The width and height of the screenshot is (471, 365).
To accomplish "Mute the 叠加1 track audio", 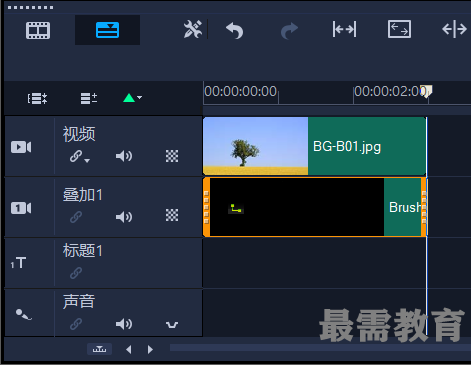I will 124,217.
